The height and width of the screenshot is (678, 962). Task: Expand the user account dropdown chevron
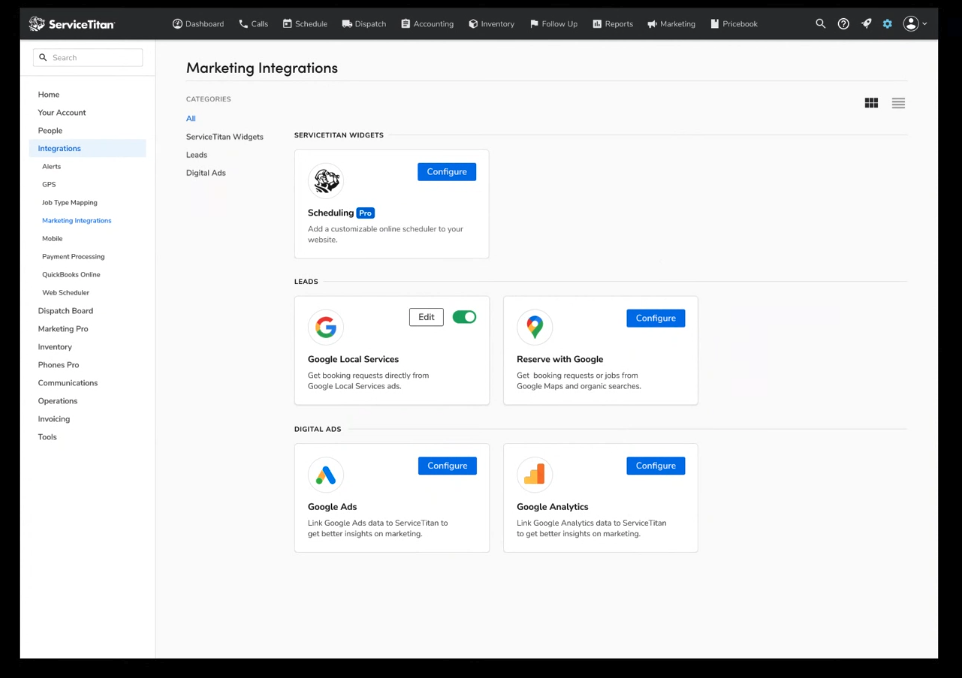(926, 23)
